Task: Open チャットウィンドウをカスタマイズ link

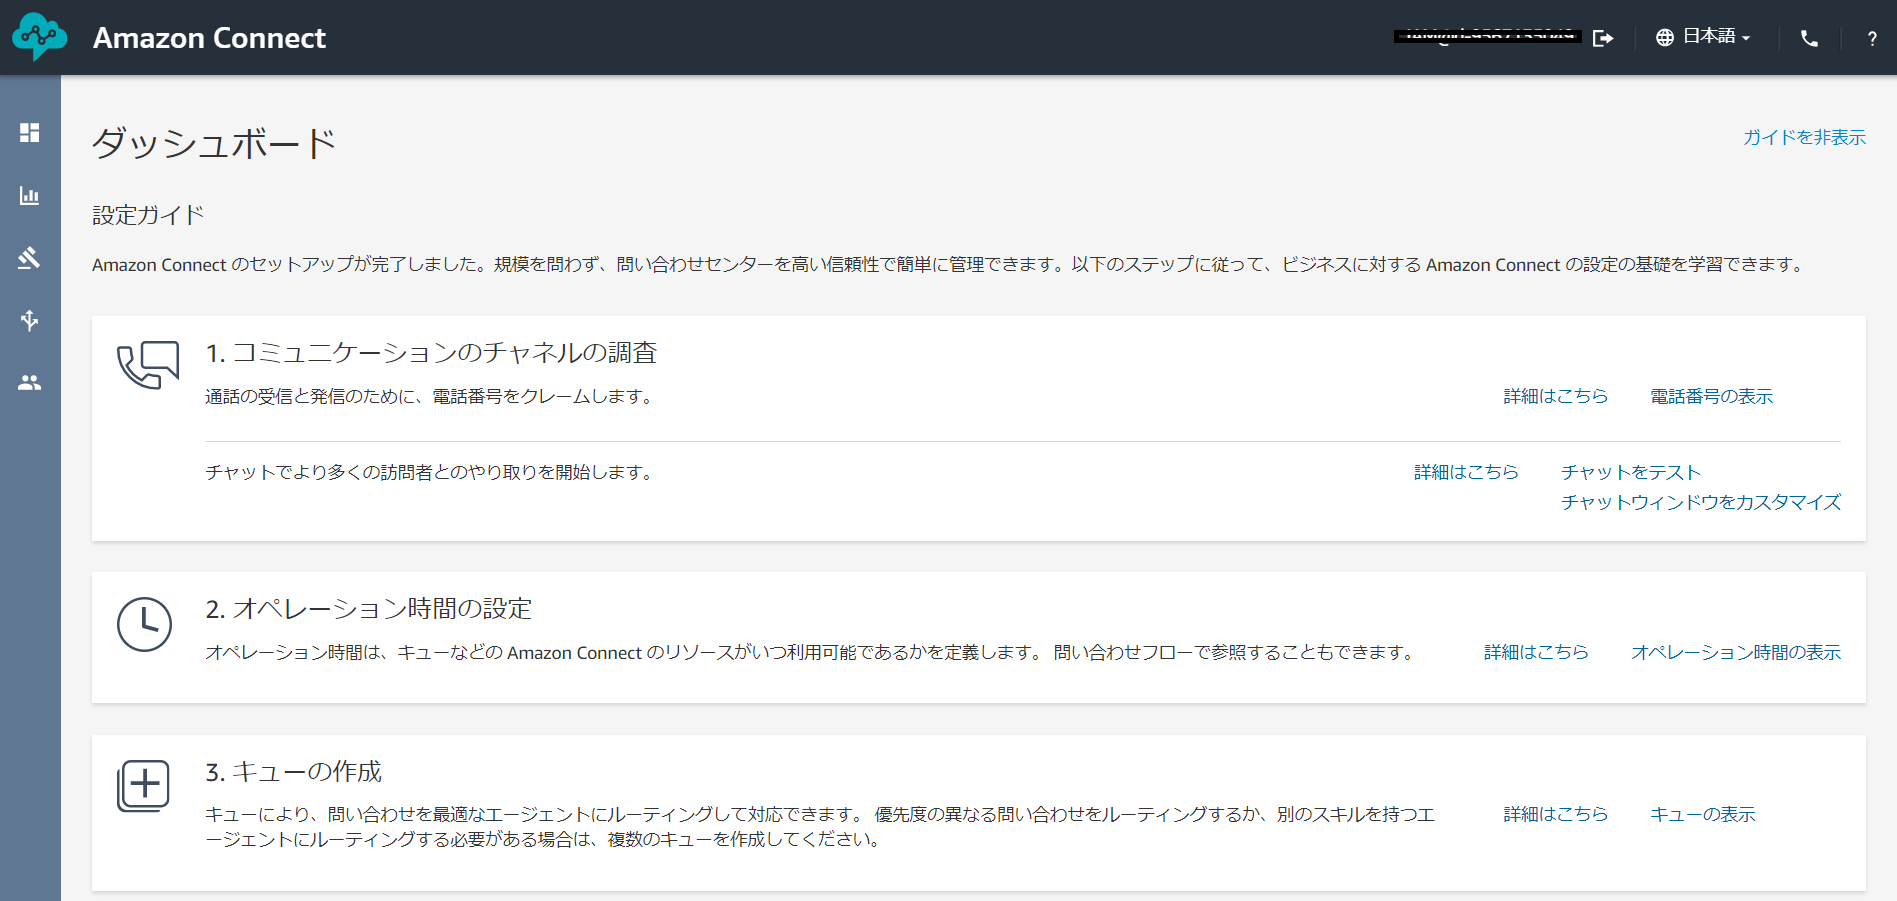Action: coord(1701,502)
